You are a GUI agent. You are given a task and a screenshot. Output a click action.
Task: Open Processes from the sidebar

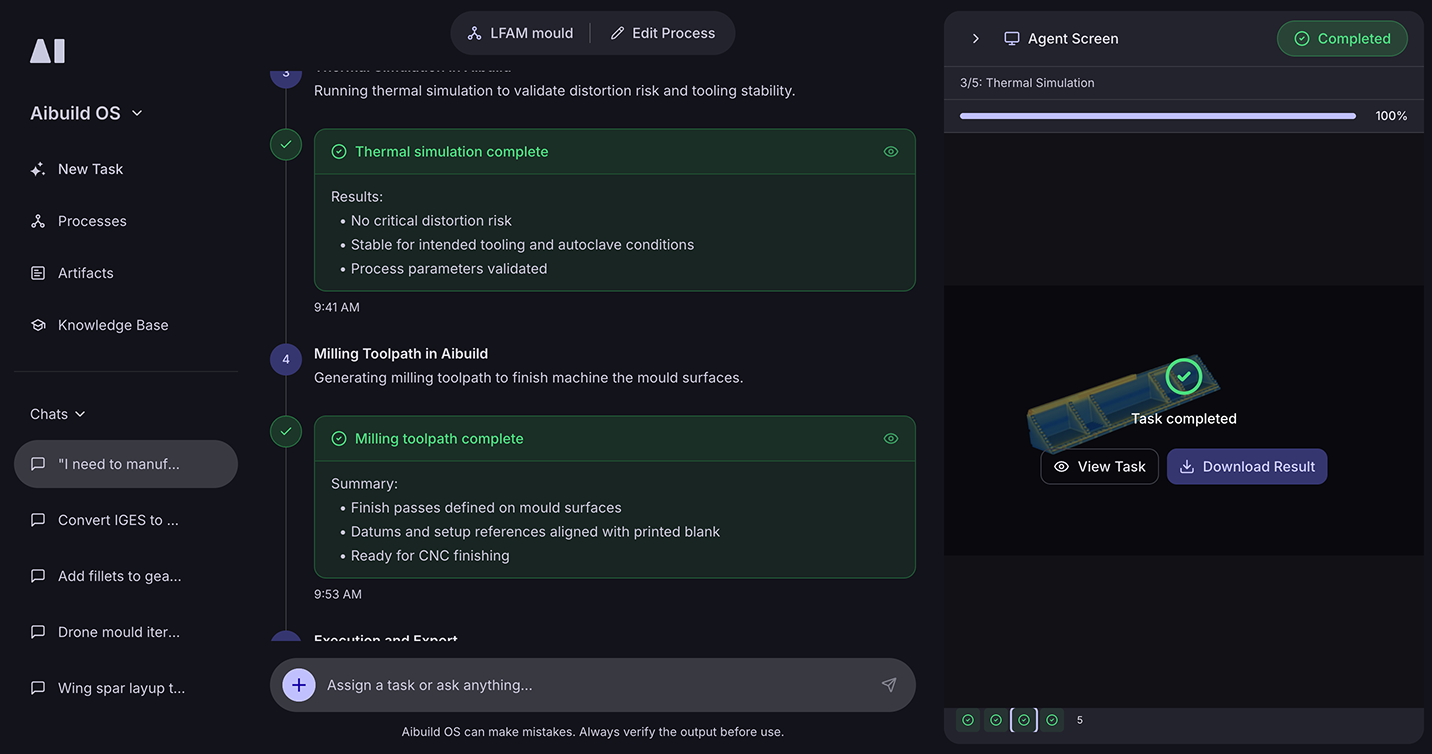point(92,221)
